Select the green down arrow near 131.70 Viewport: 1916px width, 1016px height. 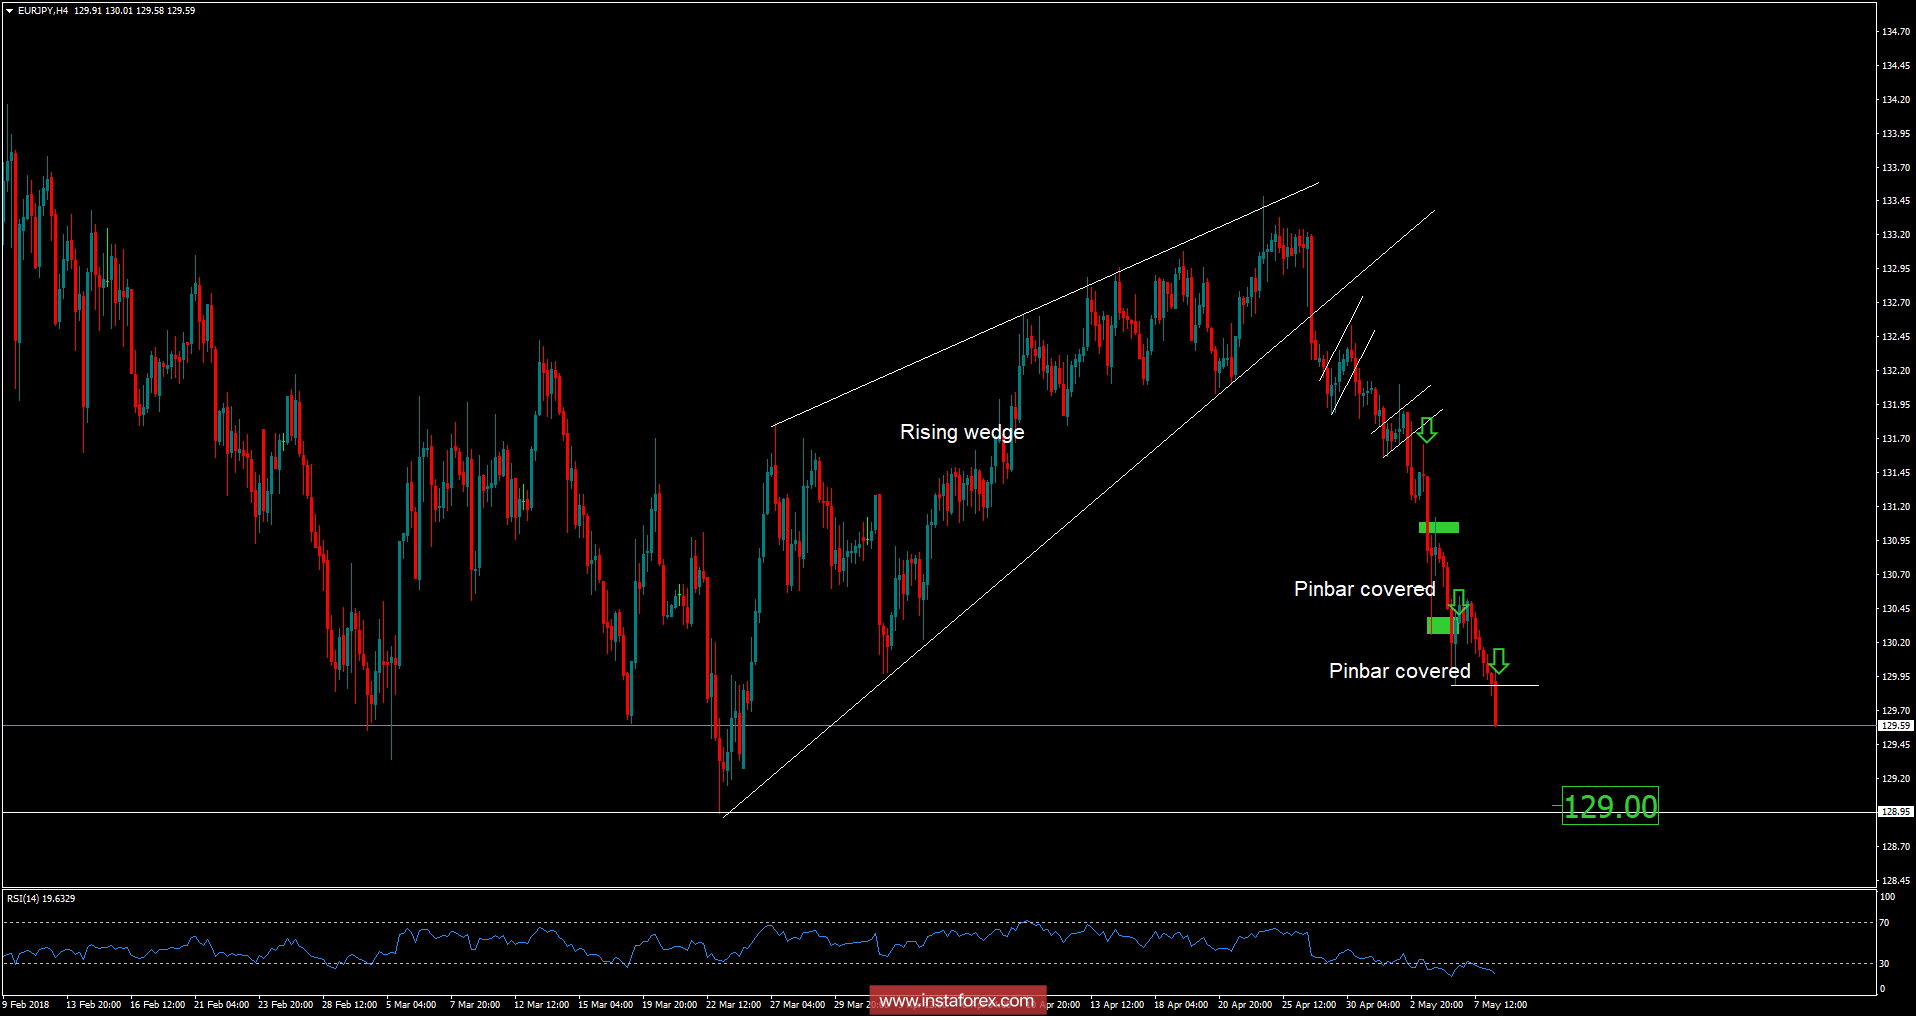[1427, 430]
